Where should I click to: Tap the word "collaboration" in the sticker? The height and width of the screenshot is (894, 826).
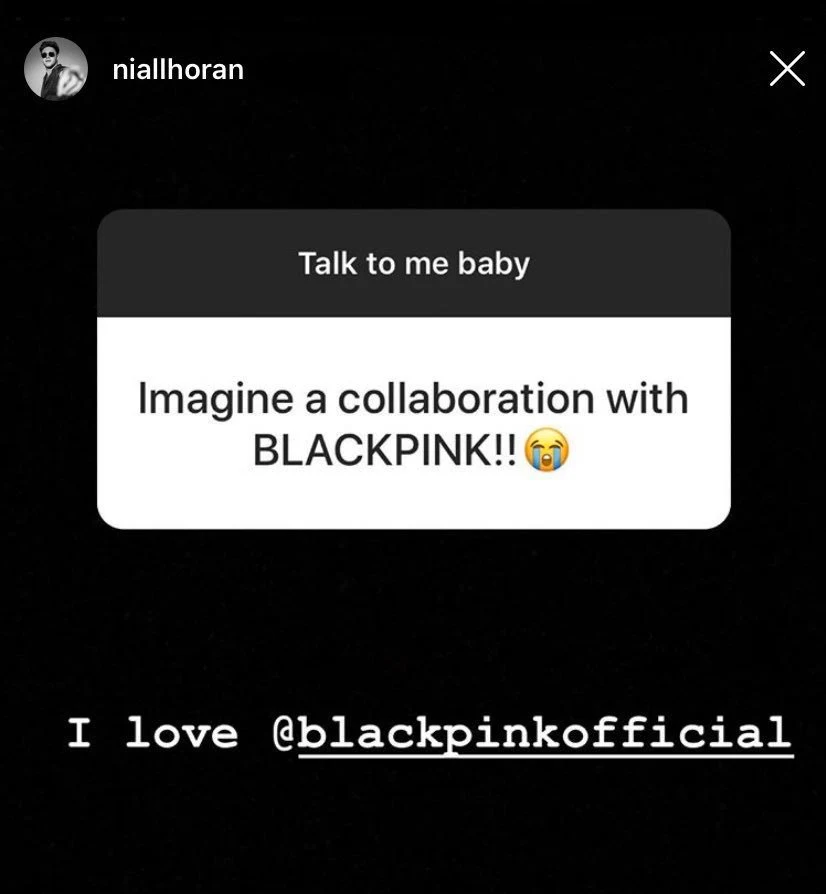466,398
